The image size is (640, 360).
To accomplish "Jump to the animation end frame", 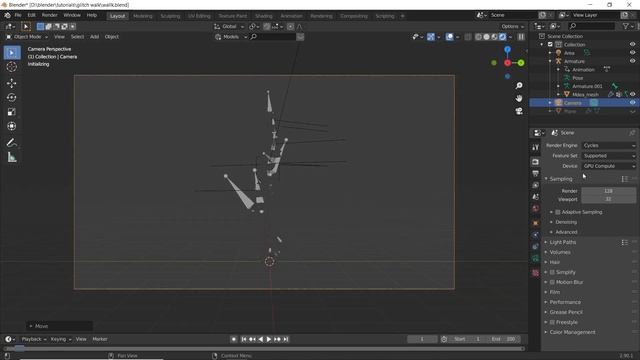I will pyautogui.click(x=286, y=339).
